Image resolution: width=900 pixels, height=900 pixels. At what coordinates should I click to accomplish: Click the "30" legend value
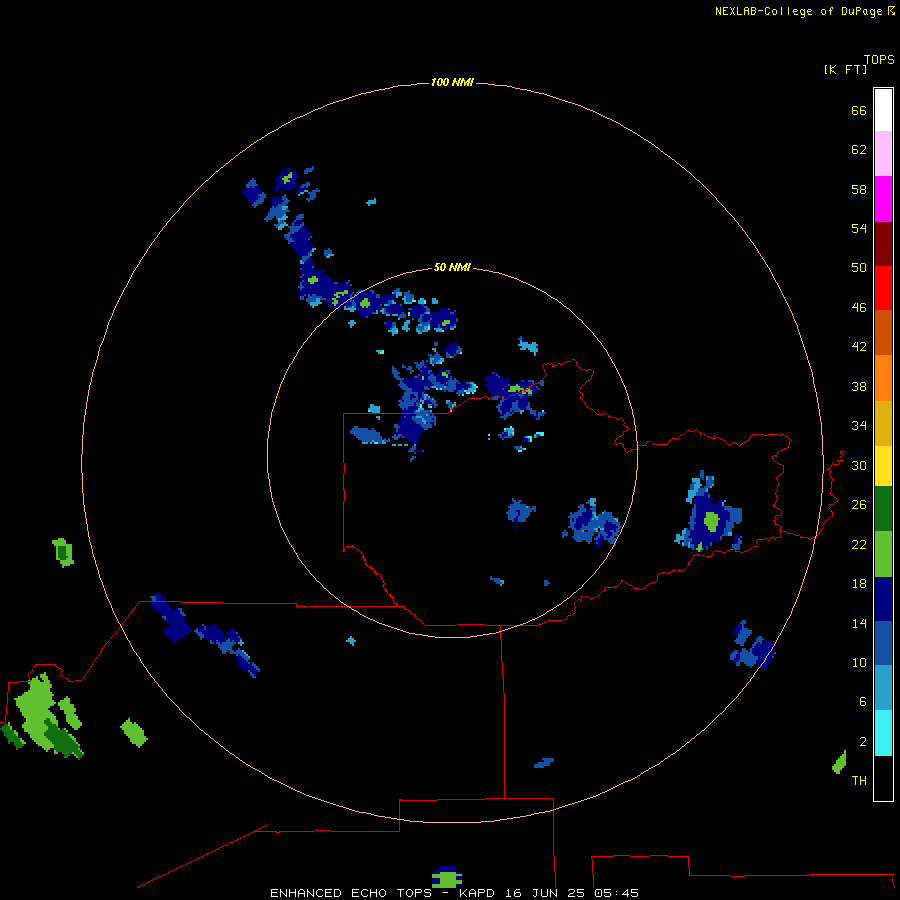pyautogui.click(x=859, y=465)
